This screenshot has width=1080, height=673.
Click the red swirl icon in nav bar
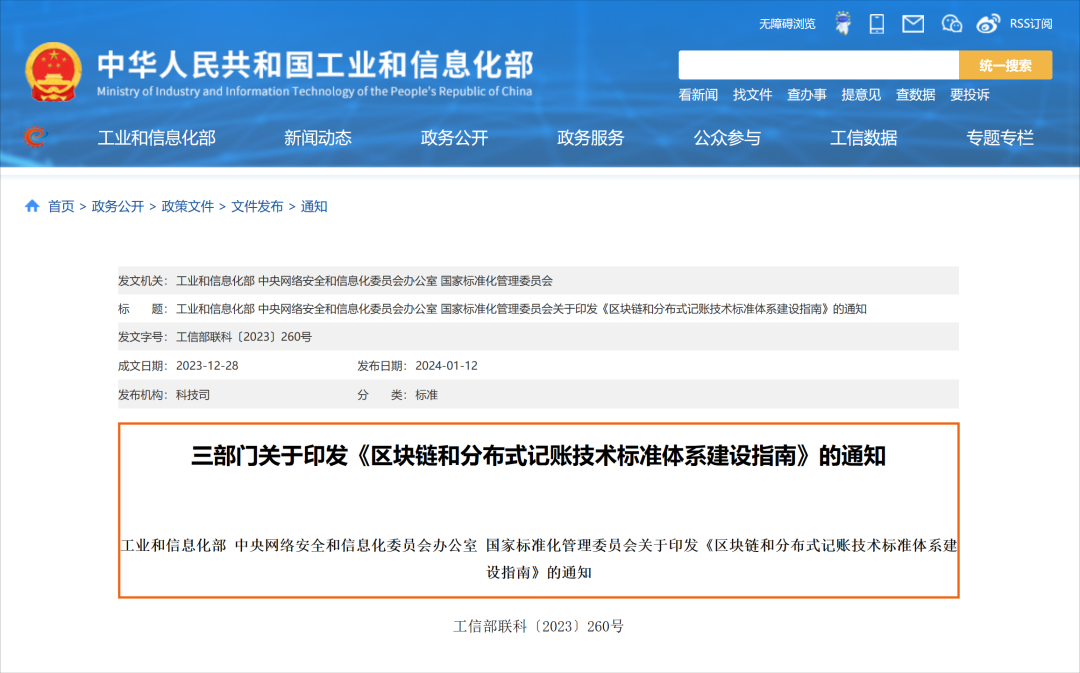pos(35,137)
